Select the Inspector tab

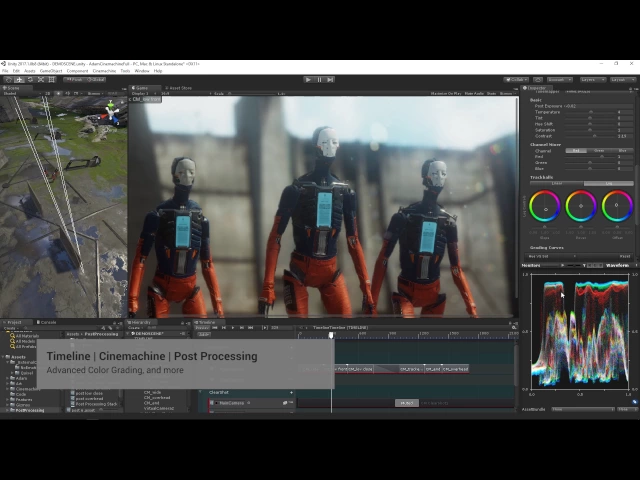coord(535,88)
